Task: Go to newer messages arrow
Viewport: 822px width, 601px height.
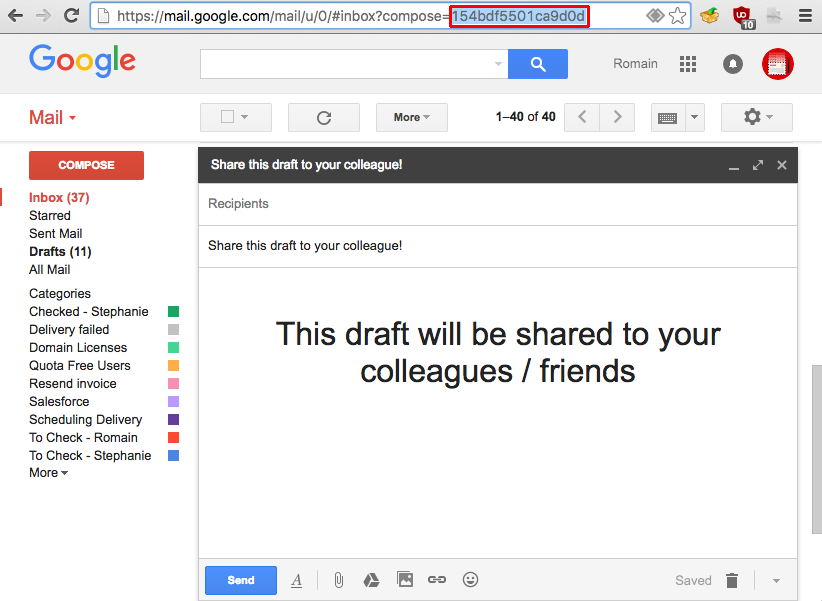Action: tap(582, 116)
